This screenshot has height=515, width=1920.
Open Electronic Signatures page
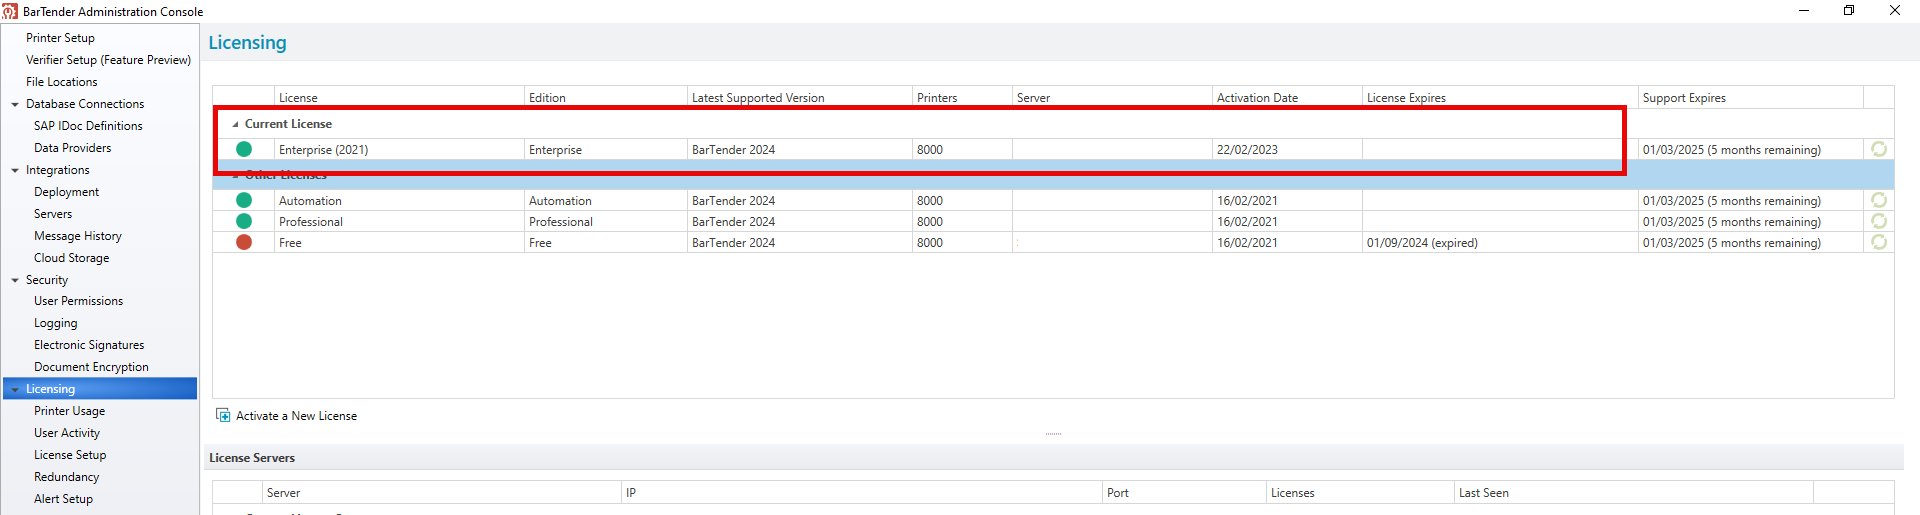pos(89,345)
